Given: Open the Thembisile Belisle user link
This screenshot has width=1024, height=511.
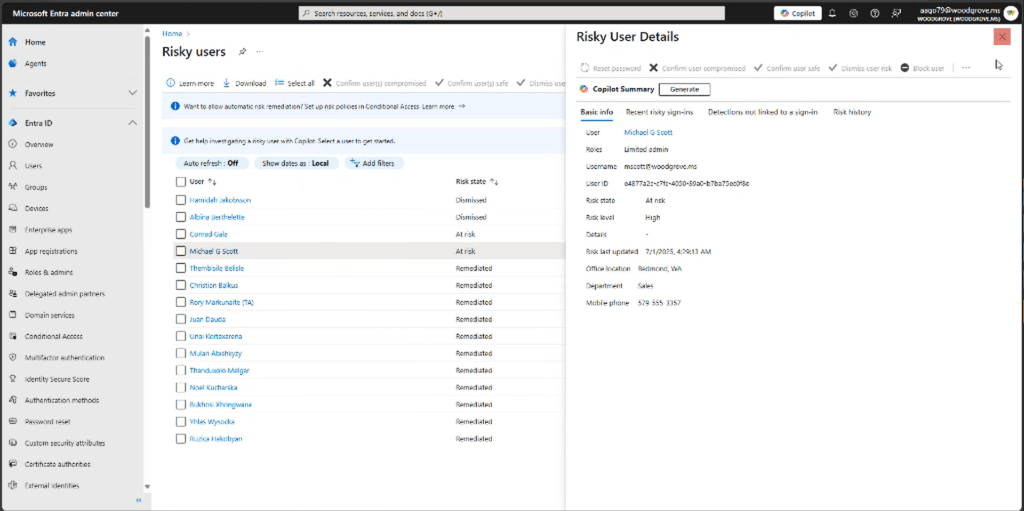Looking at the screenshot, I should click(x=216, y=268).
